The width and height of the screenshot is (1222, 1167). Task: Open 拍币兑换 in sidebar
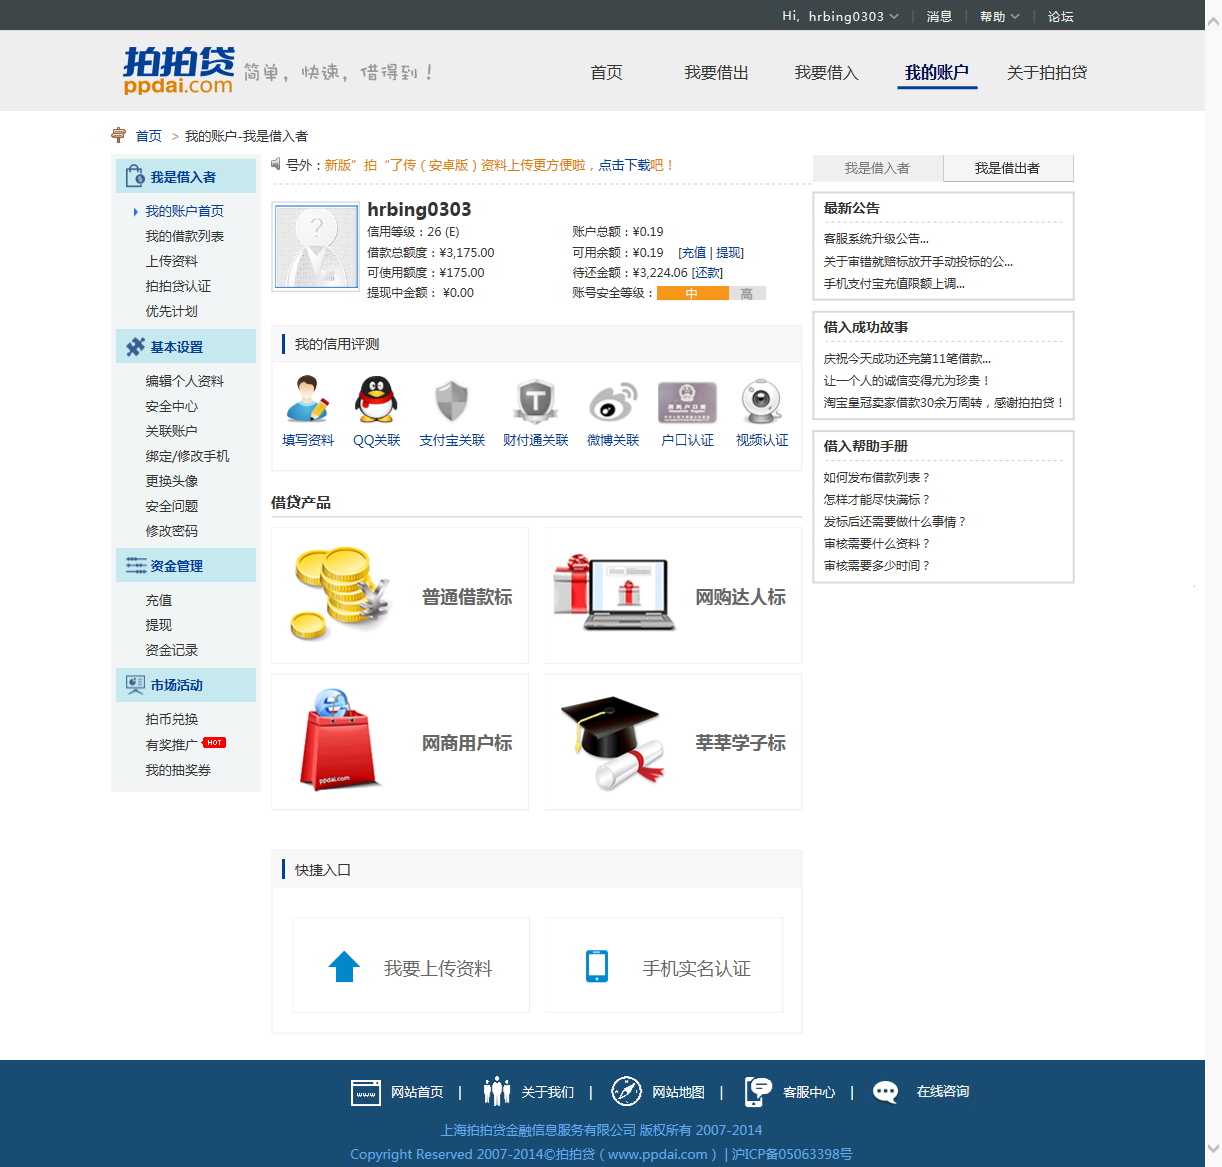coord(172,719)
